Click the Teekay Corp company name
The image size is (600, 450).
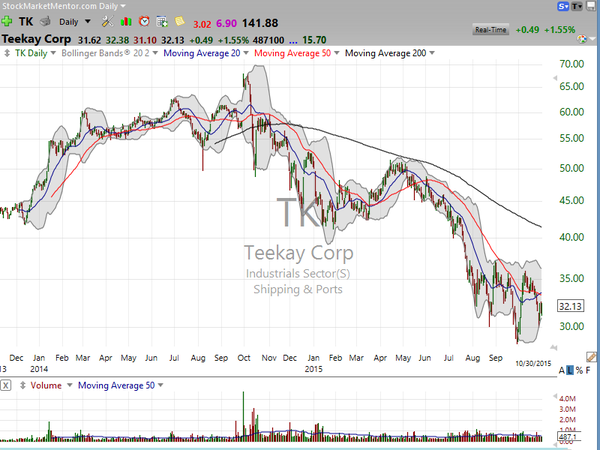point(36,39)
